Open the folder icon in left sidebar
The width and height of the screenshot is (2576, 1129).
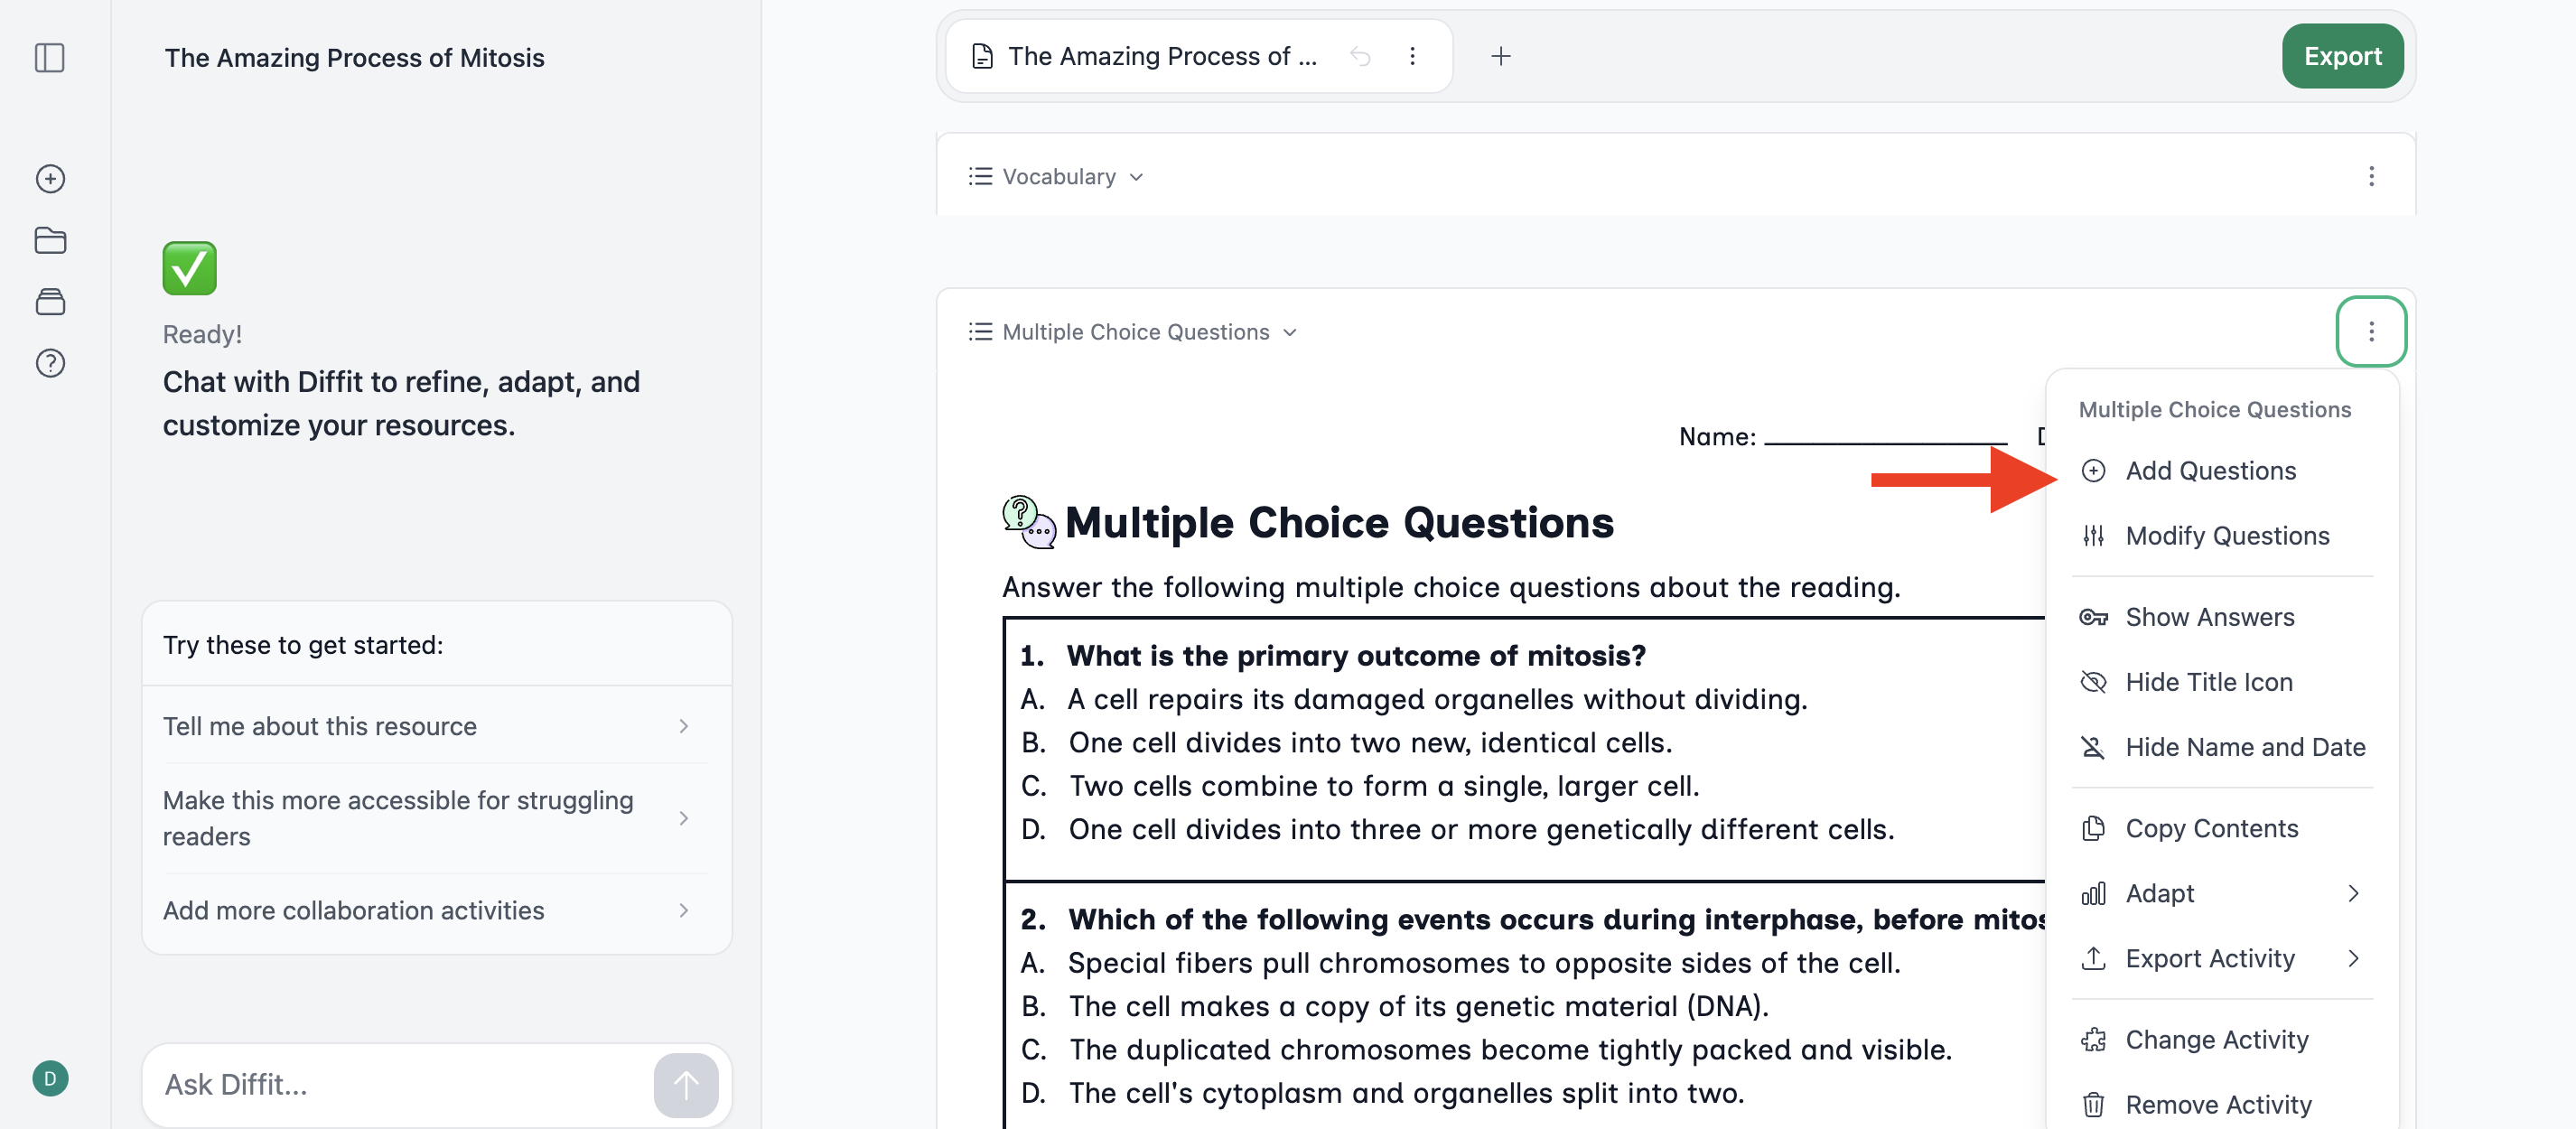coord(50,240)
